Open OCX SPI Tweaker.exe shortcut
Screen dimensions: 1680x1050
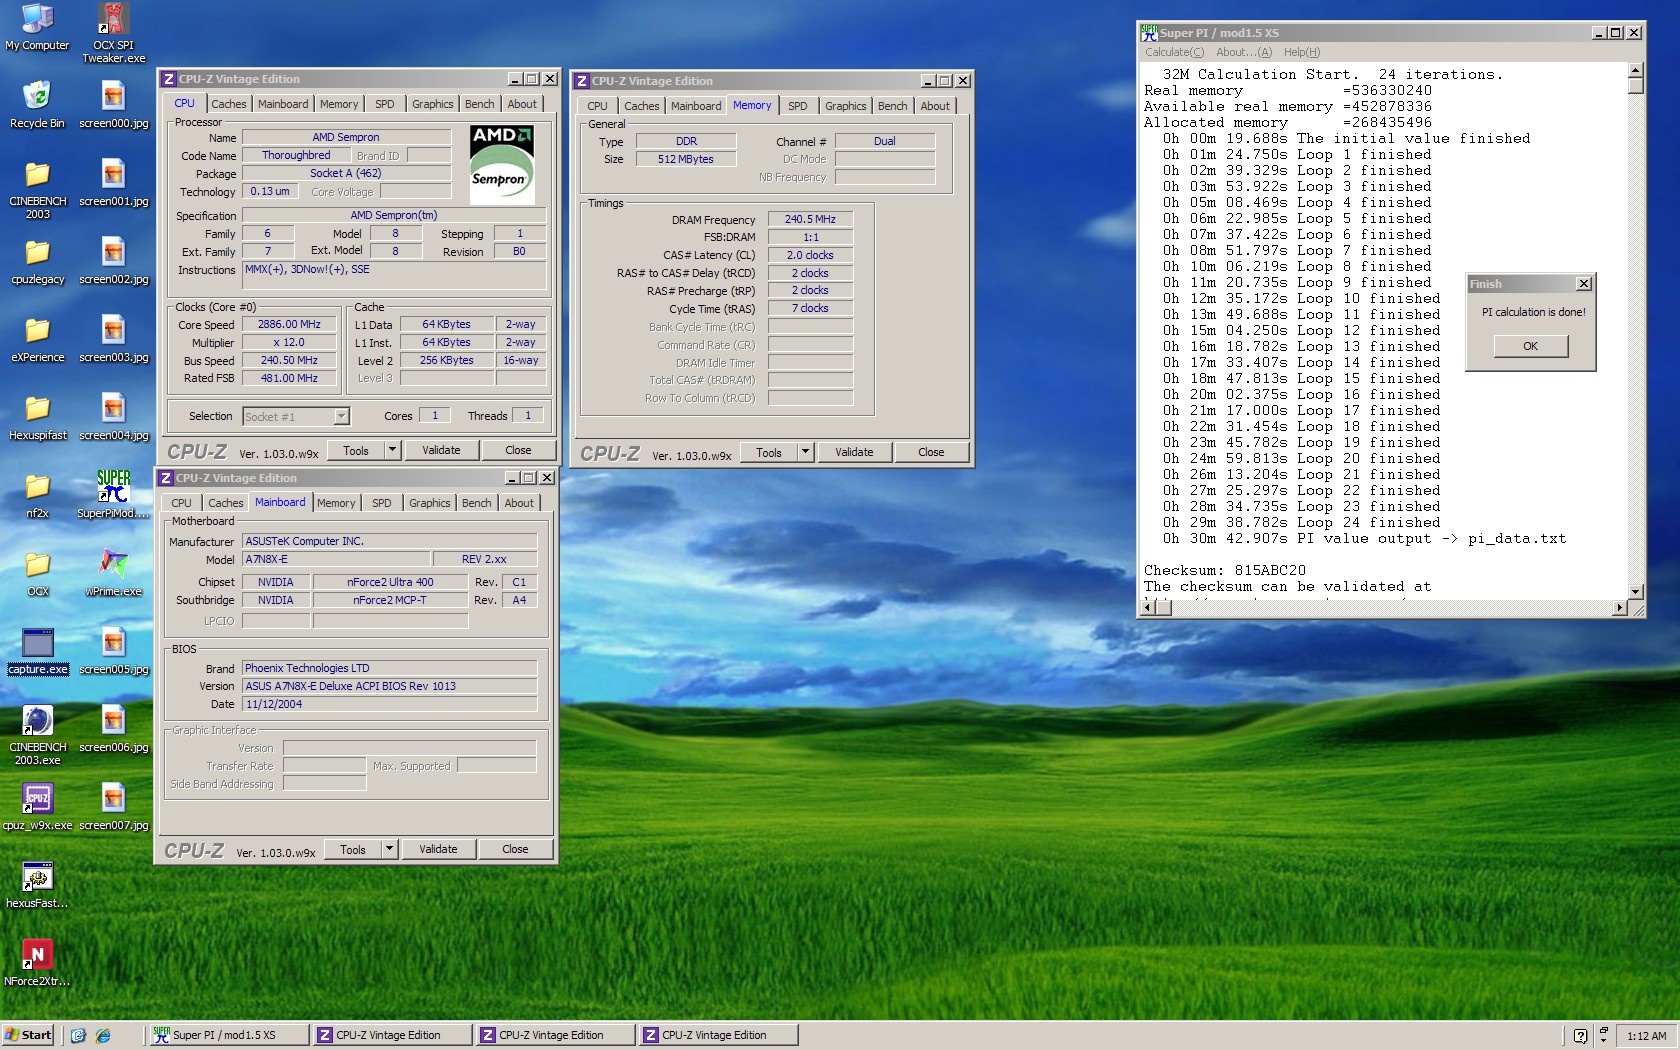(x=113, y=33)
